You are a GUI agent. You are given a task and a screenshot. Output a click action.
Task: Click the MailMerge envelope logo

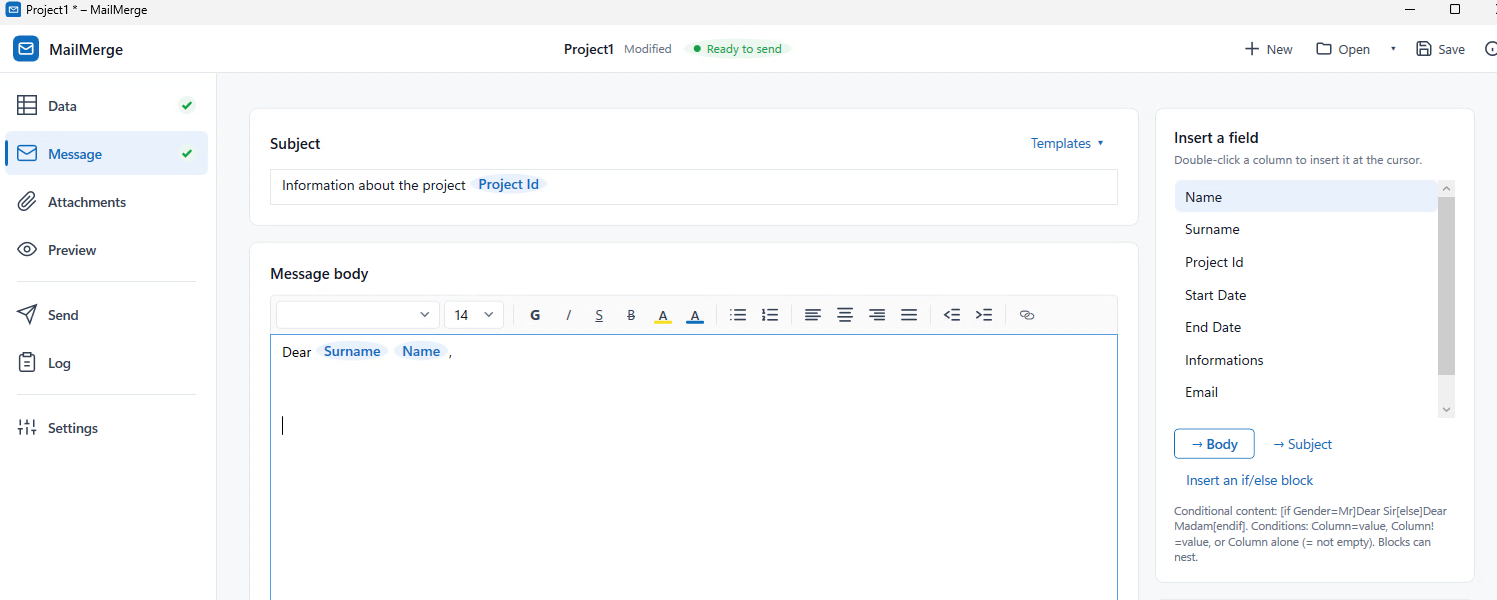(x=26, y=49)
